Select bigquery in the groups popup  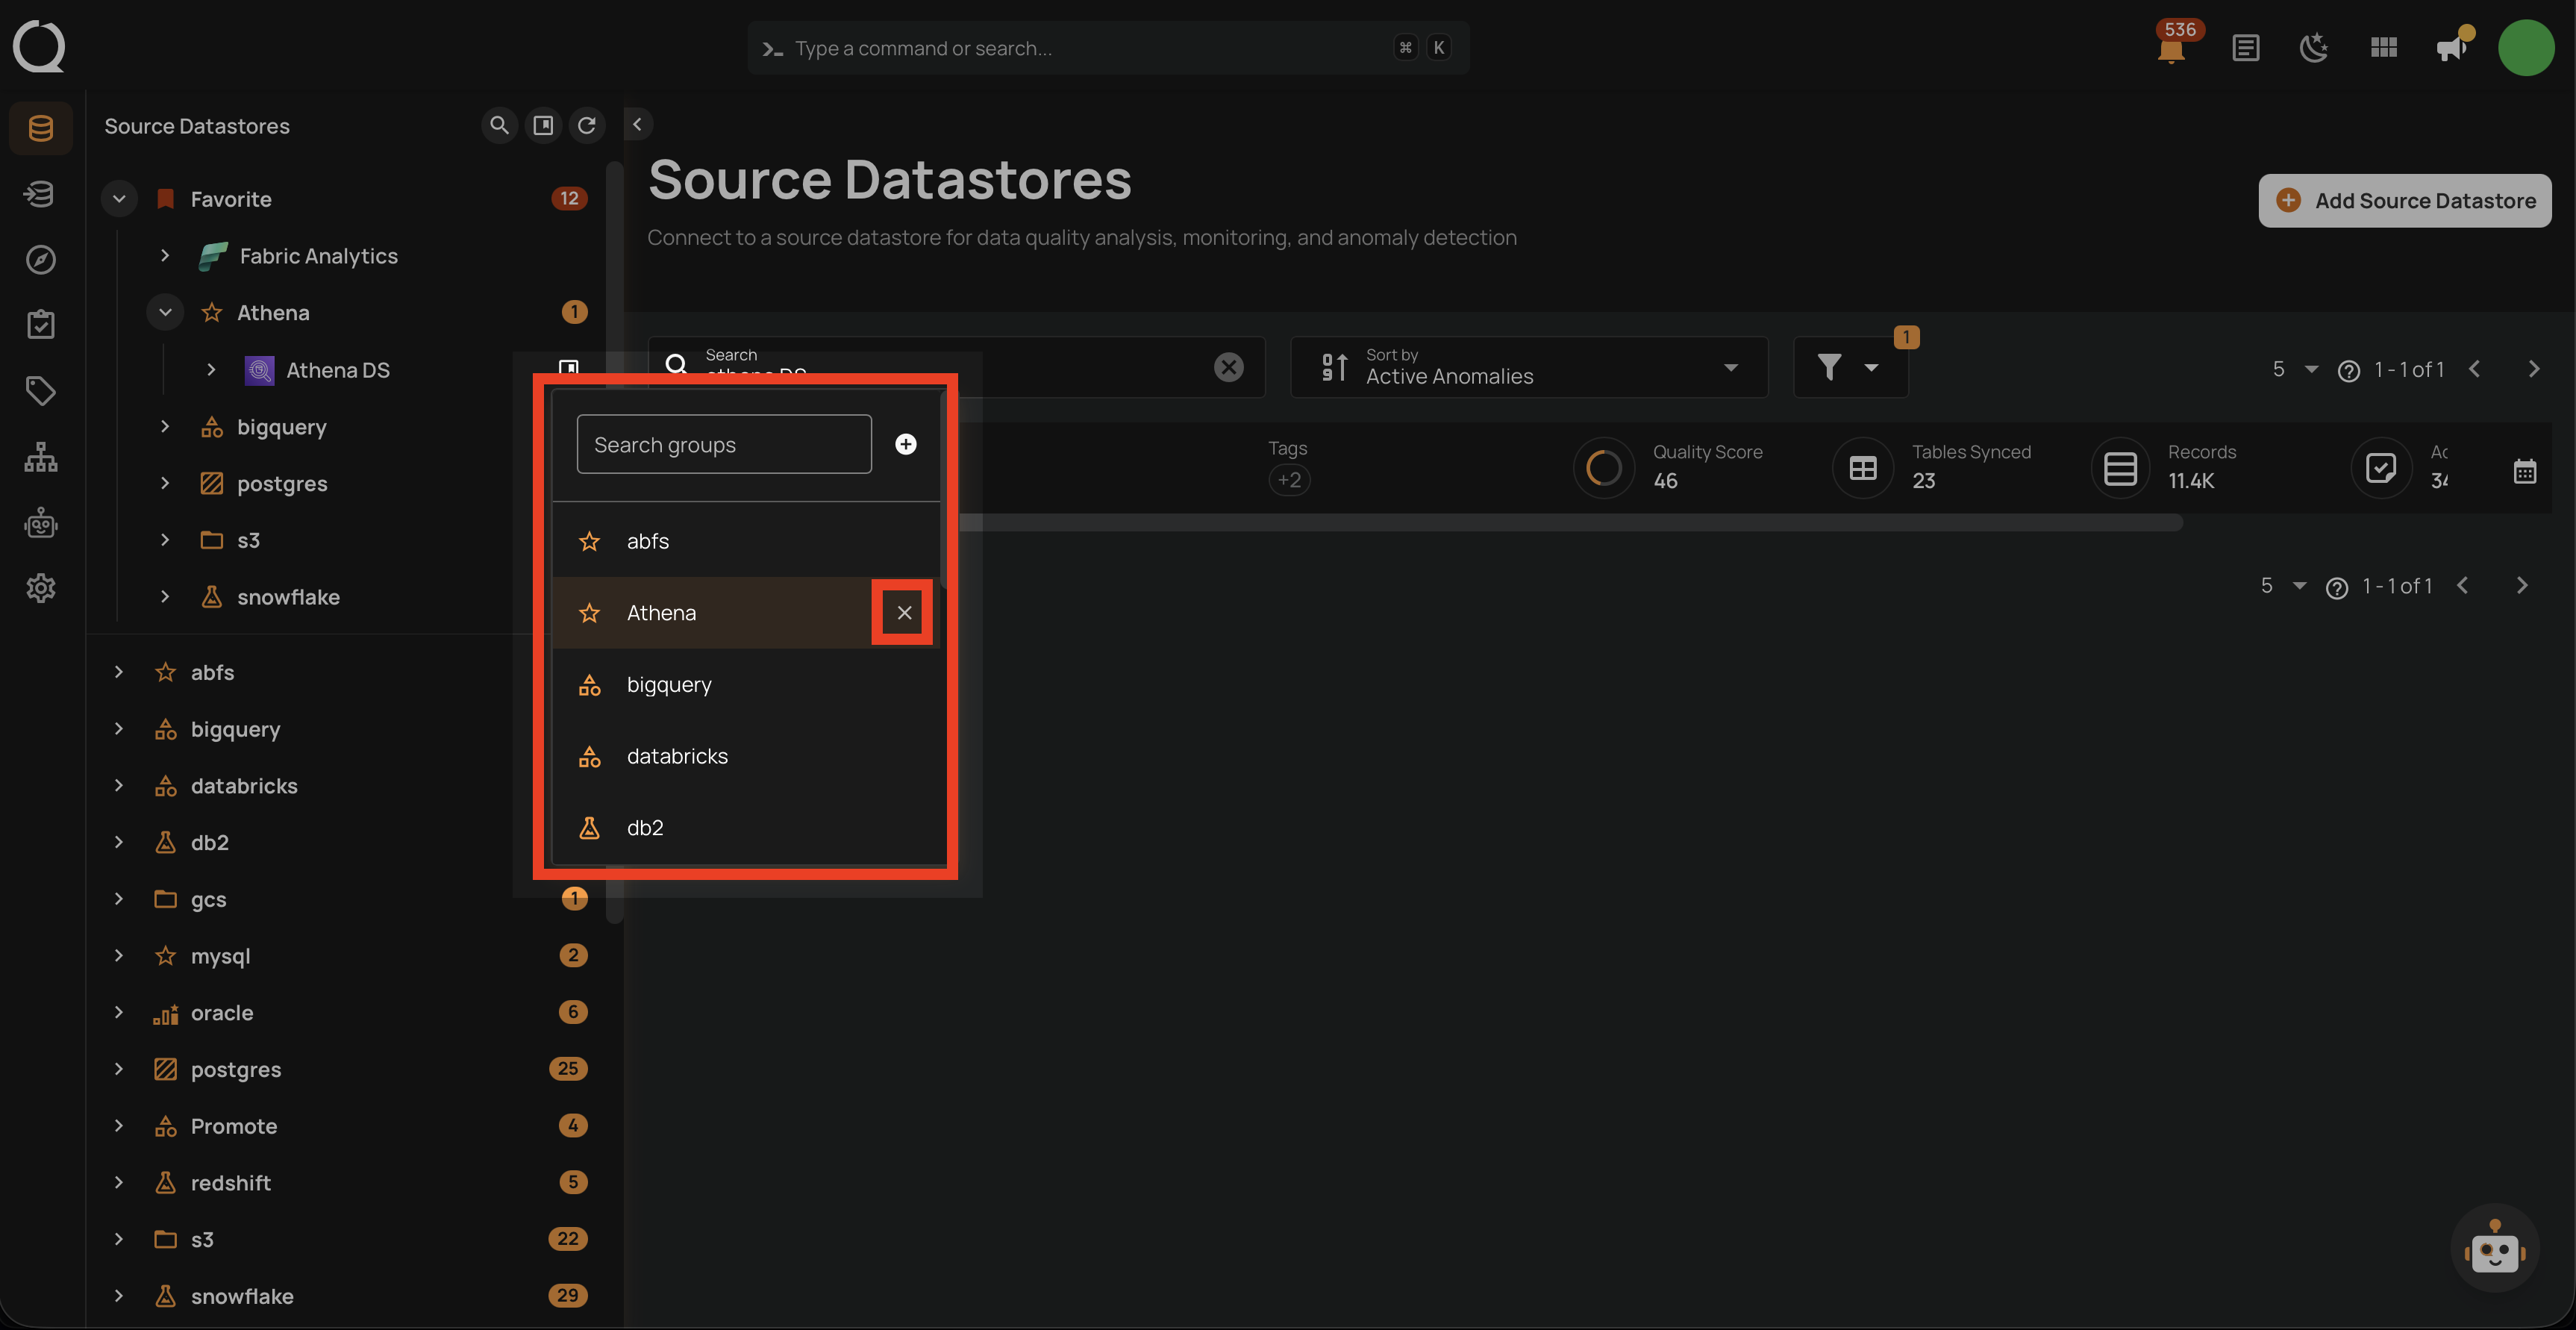coord(669,685)
